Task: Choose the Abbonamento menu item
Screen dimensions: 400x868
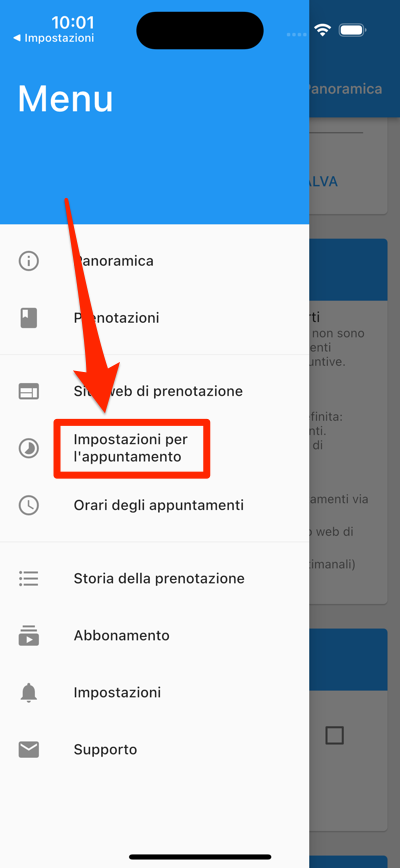Action: [155, 636]
